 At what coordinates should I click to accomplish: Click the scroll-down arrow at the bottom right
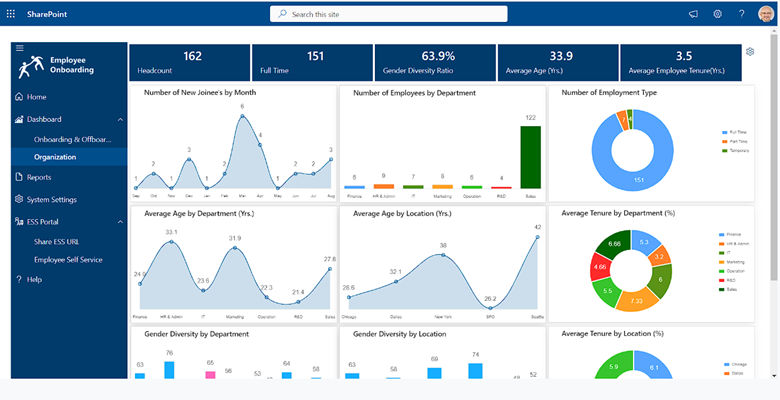pyautogui.click(x=774, y=375)
